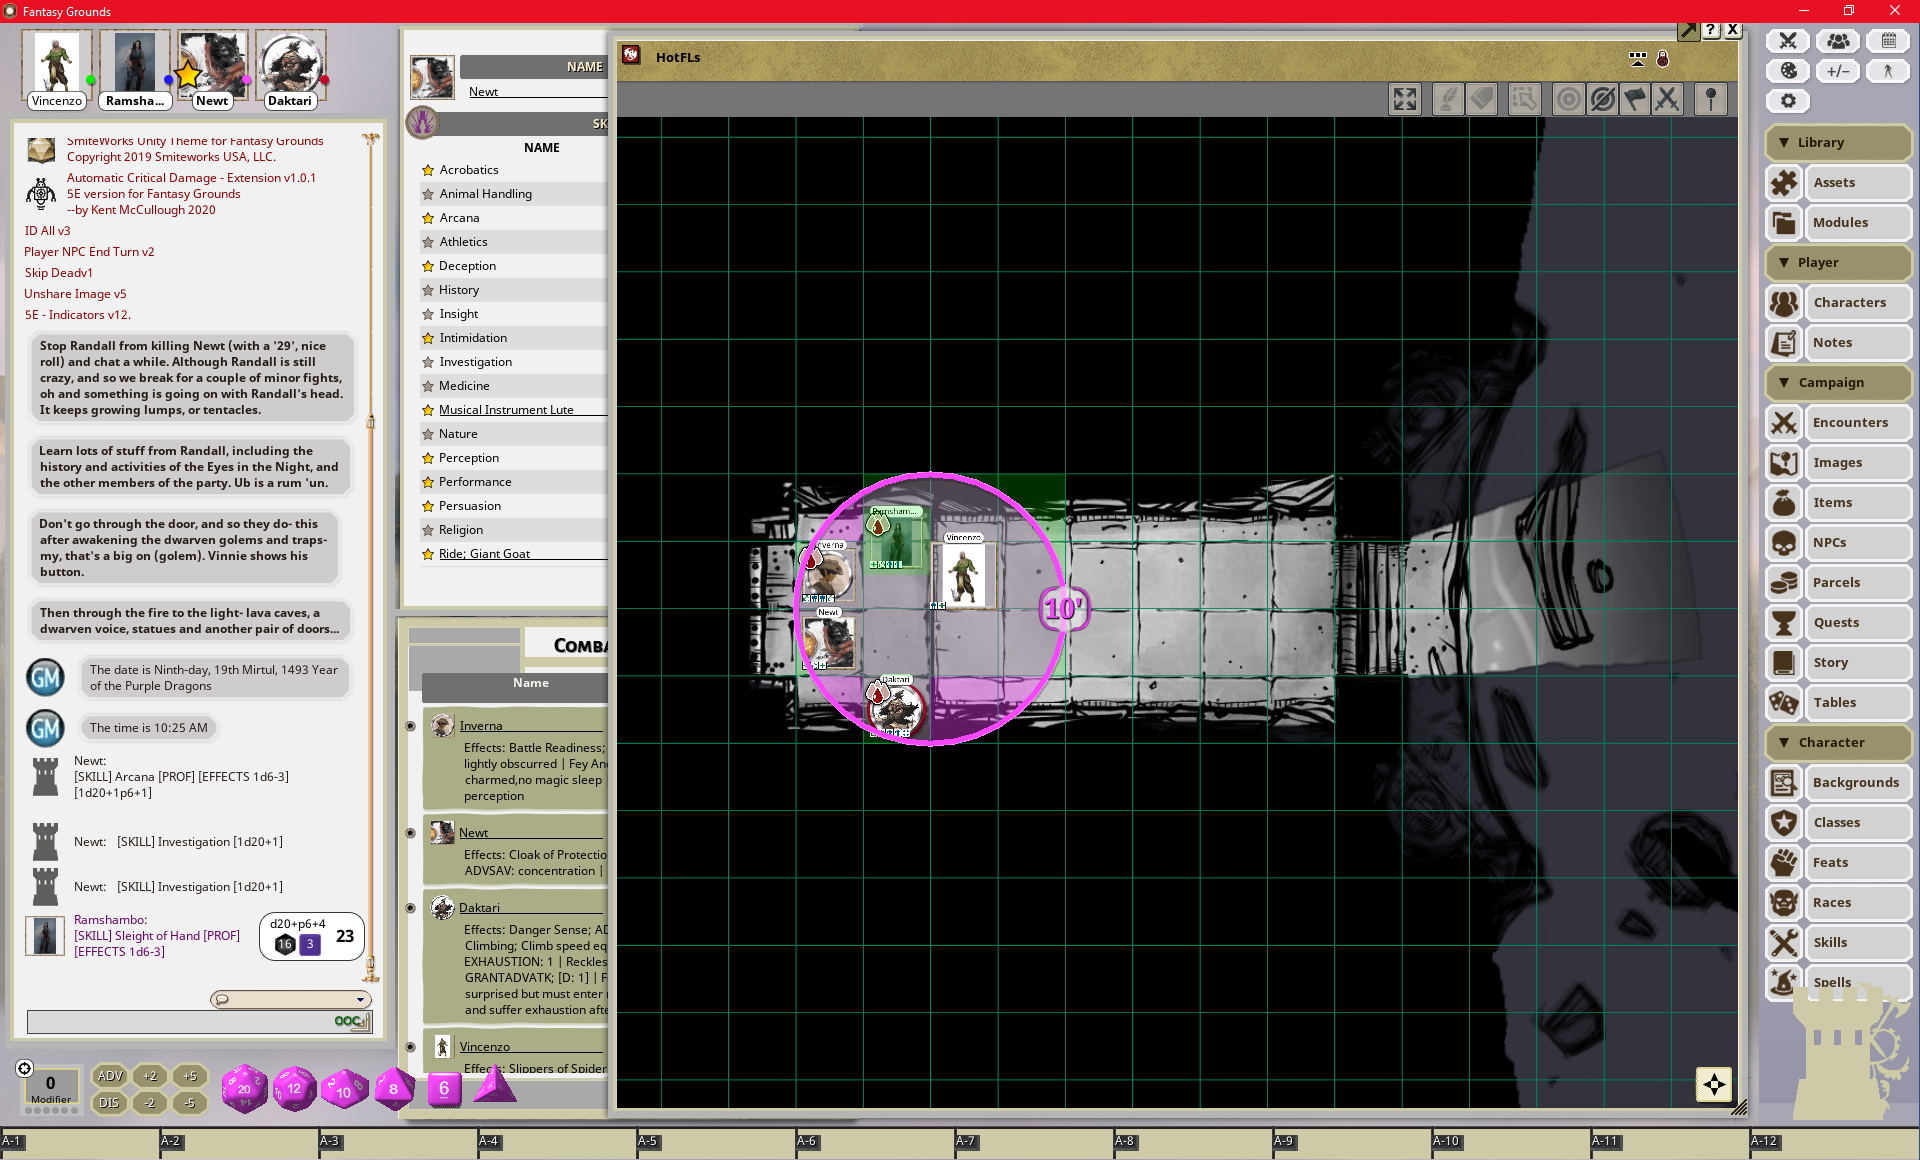
Task: Toggle the +2 modifier button
Action: point(150,1076)
